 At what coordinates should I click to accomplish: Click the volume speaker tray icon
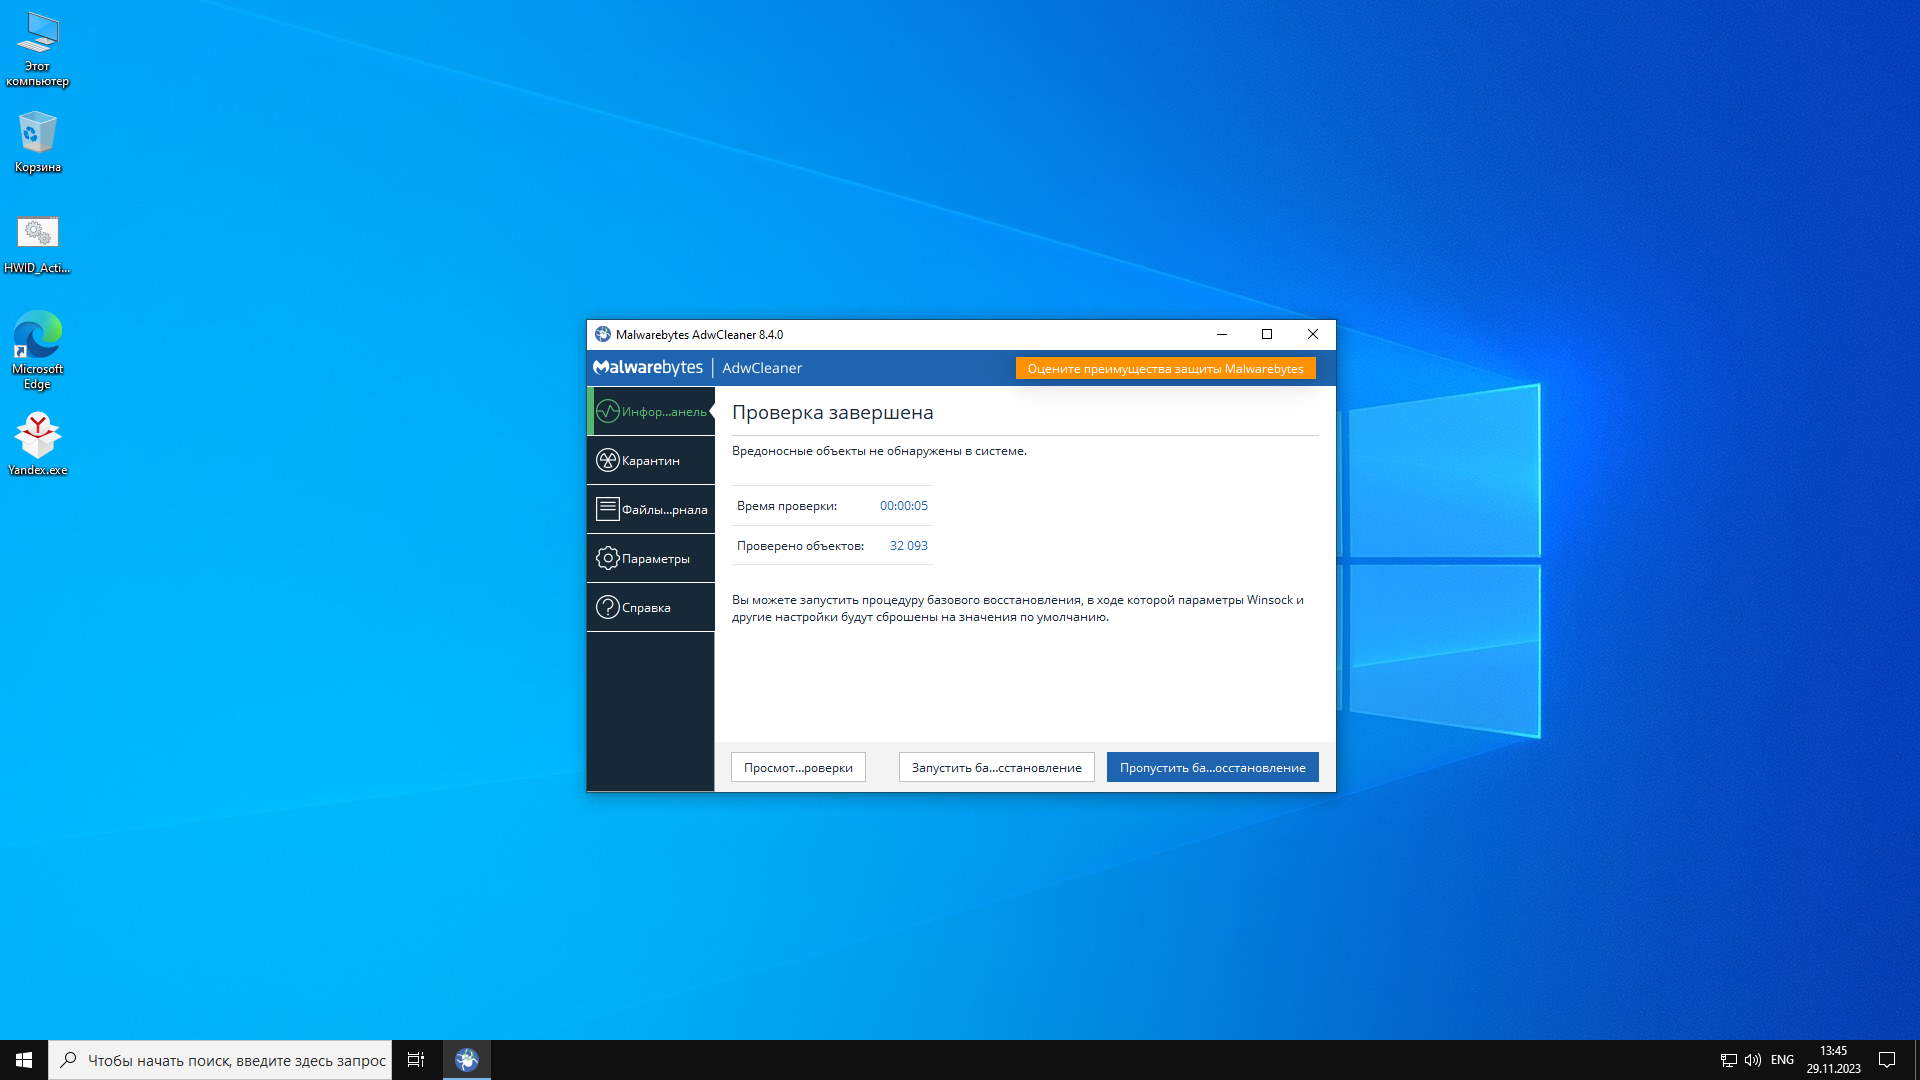pos(1753,1060)
